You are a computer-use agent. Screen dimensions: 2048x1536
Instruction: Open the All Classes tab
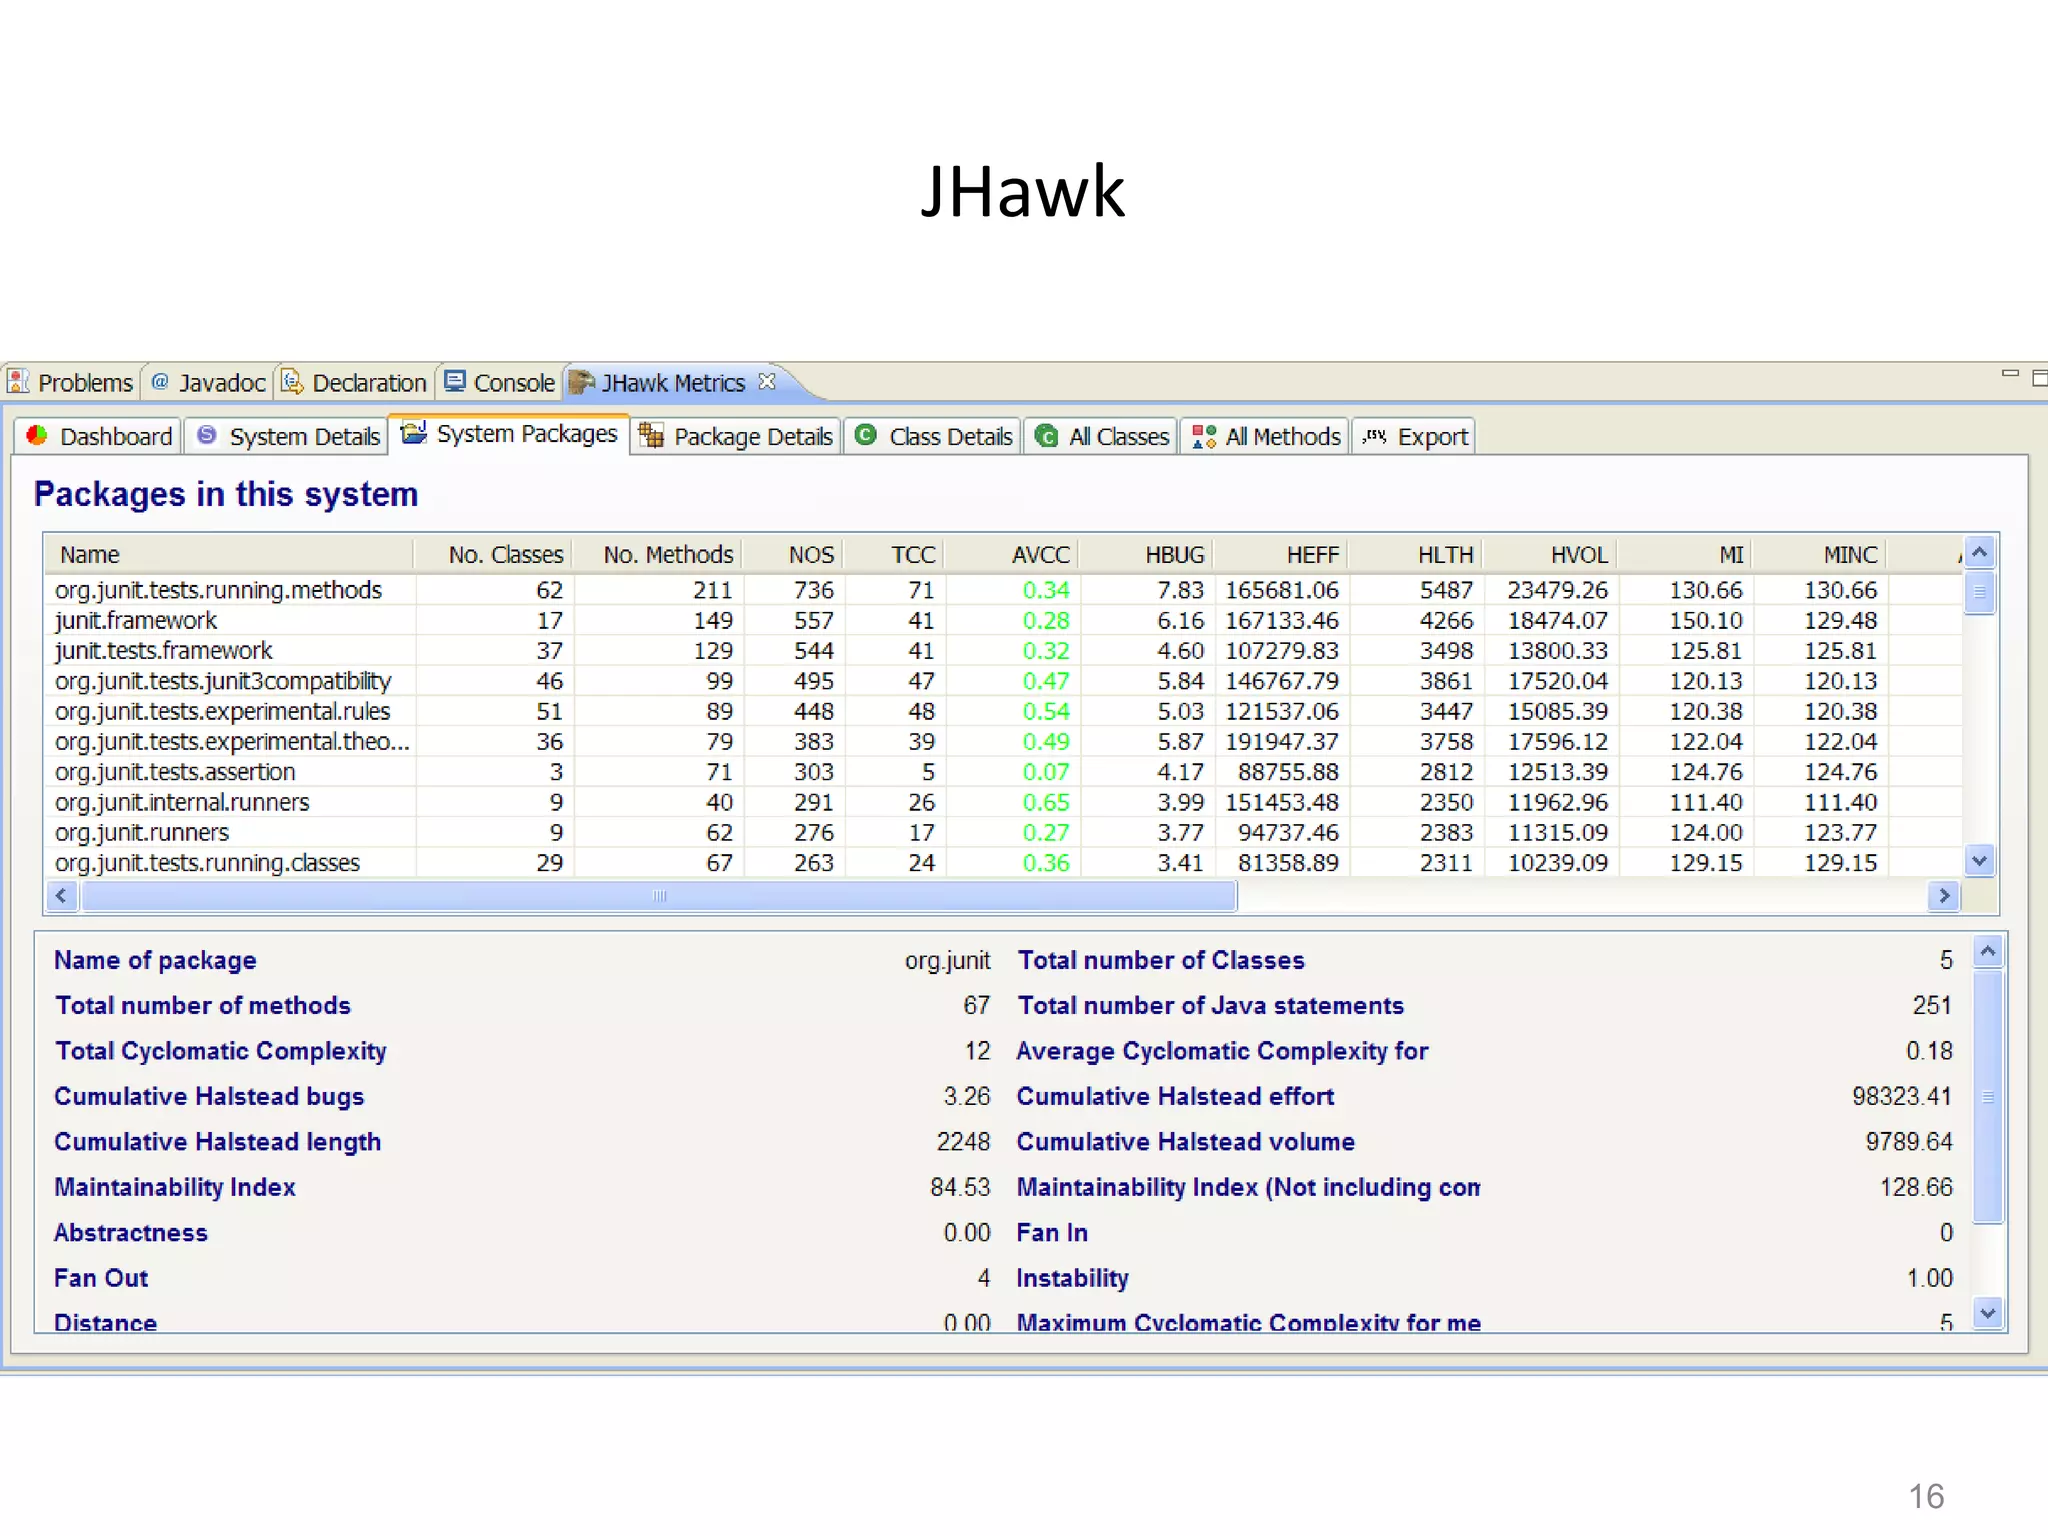[x=1102, y=436]
